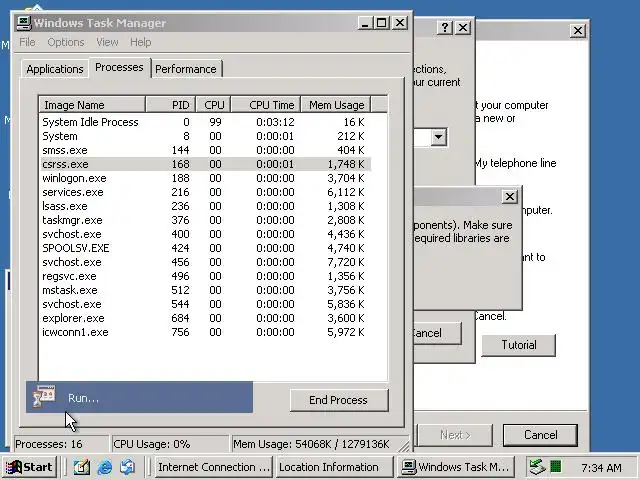
Task: Open the dropdown in Location Information dialog
Action: pyautogui.click(x=439, y=137)
